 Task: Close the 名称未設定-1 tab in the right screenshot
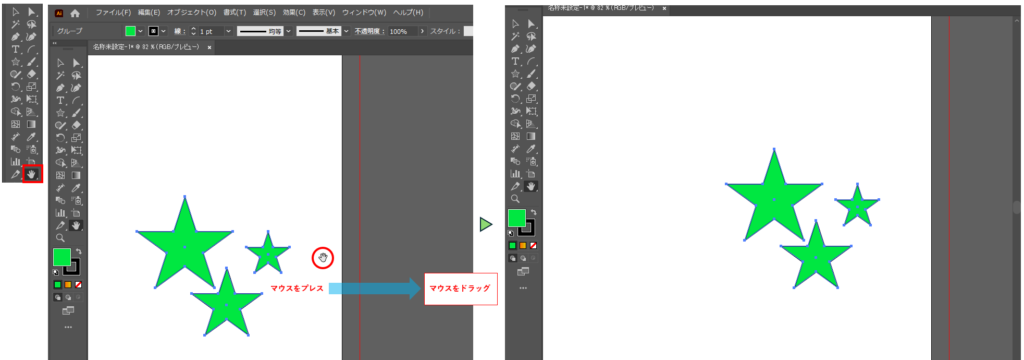[x=665, y=8]
